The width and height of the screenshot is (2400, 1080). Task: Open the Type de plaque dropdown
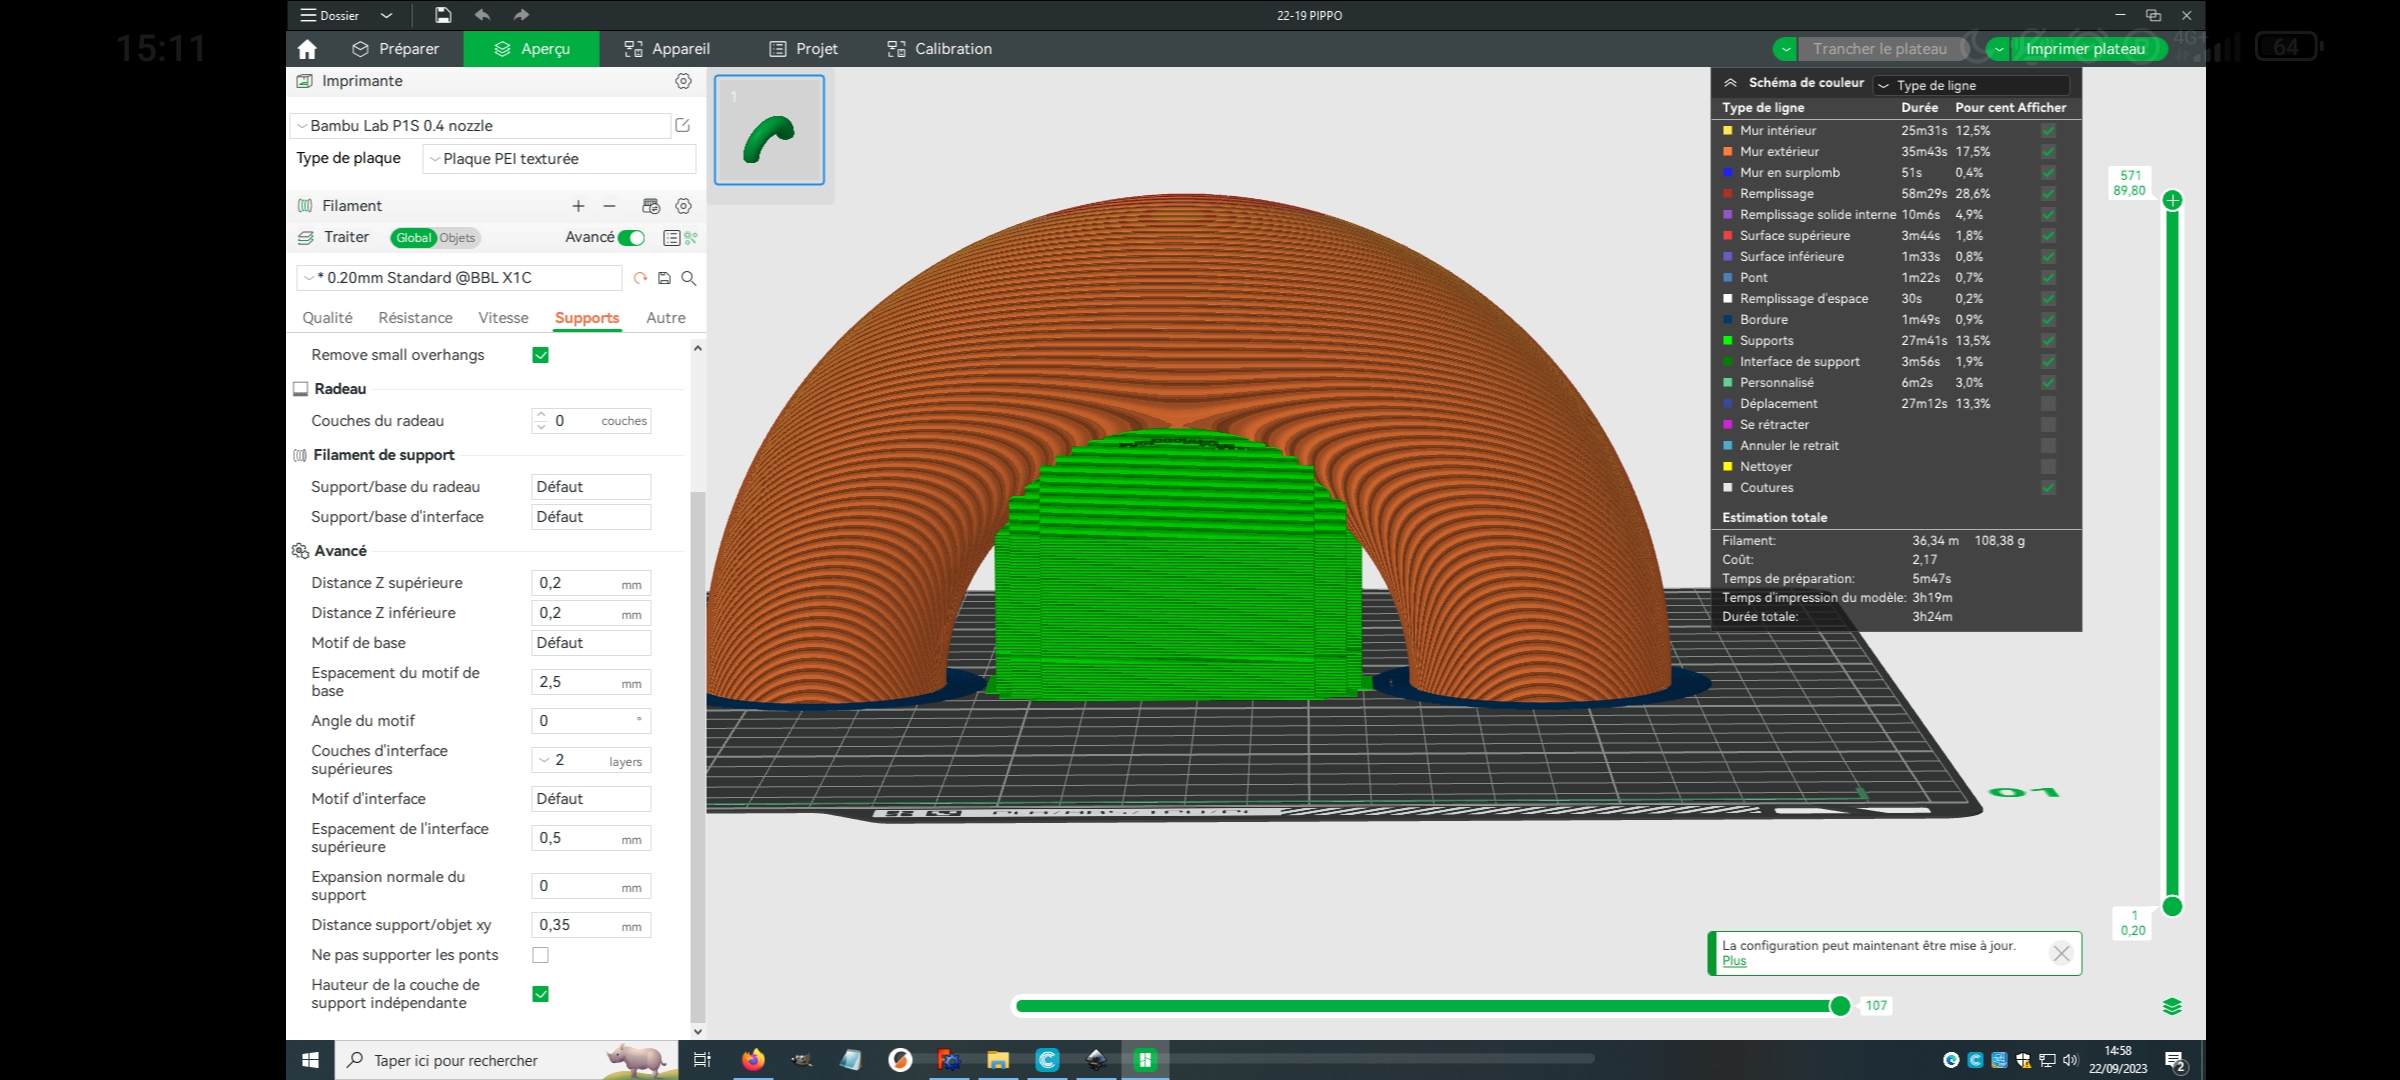click(x=559, y=159)
